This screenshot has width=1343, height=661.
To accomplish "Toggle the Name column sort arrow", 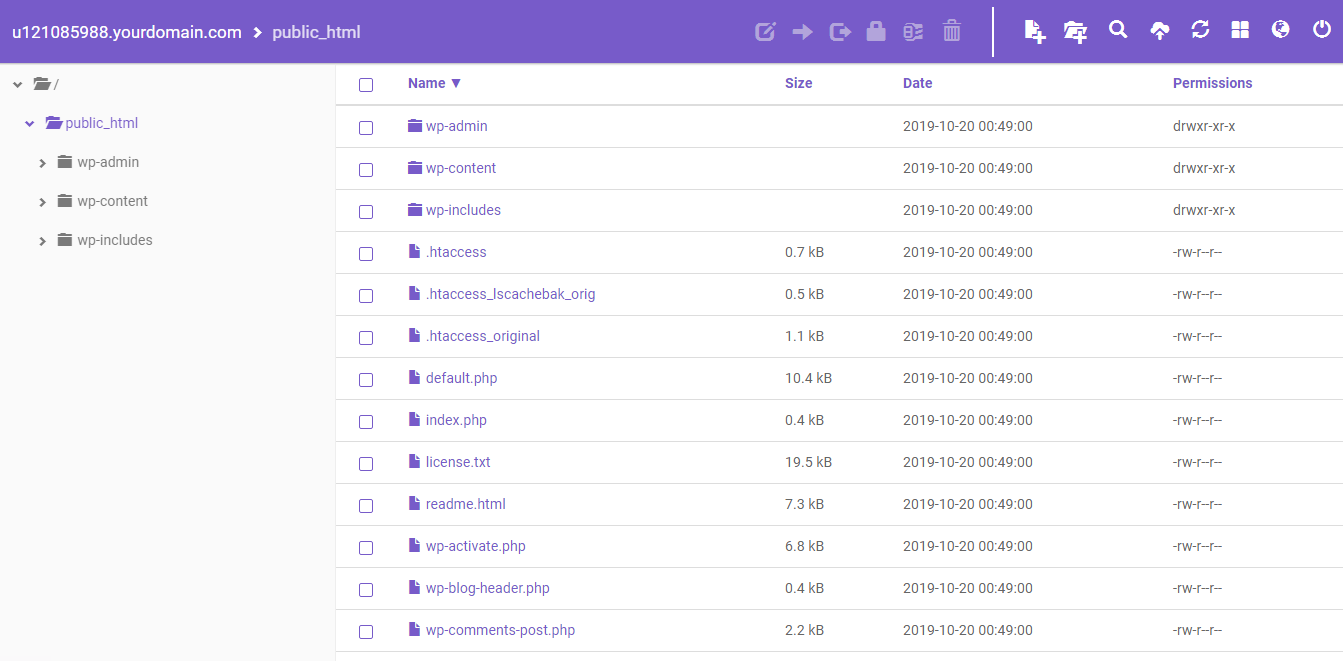I will [x=456, y=84].
